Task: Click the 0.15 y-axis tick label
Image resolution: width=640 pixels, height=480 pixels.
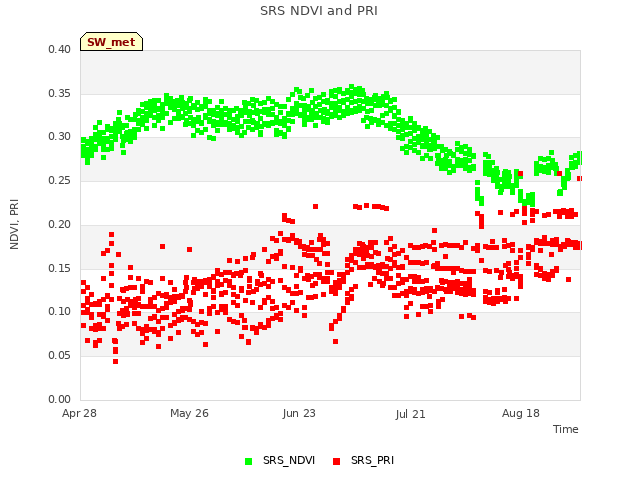Action: tap(60, 268)
